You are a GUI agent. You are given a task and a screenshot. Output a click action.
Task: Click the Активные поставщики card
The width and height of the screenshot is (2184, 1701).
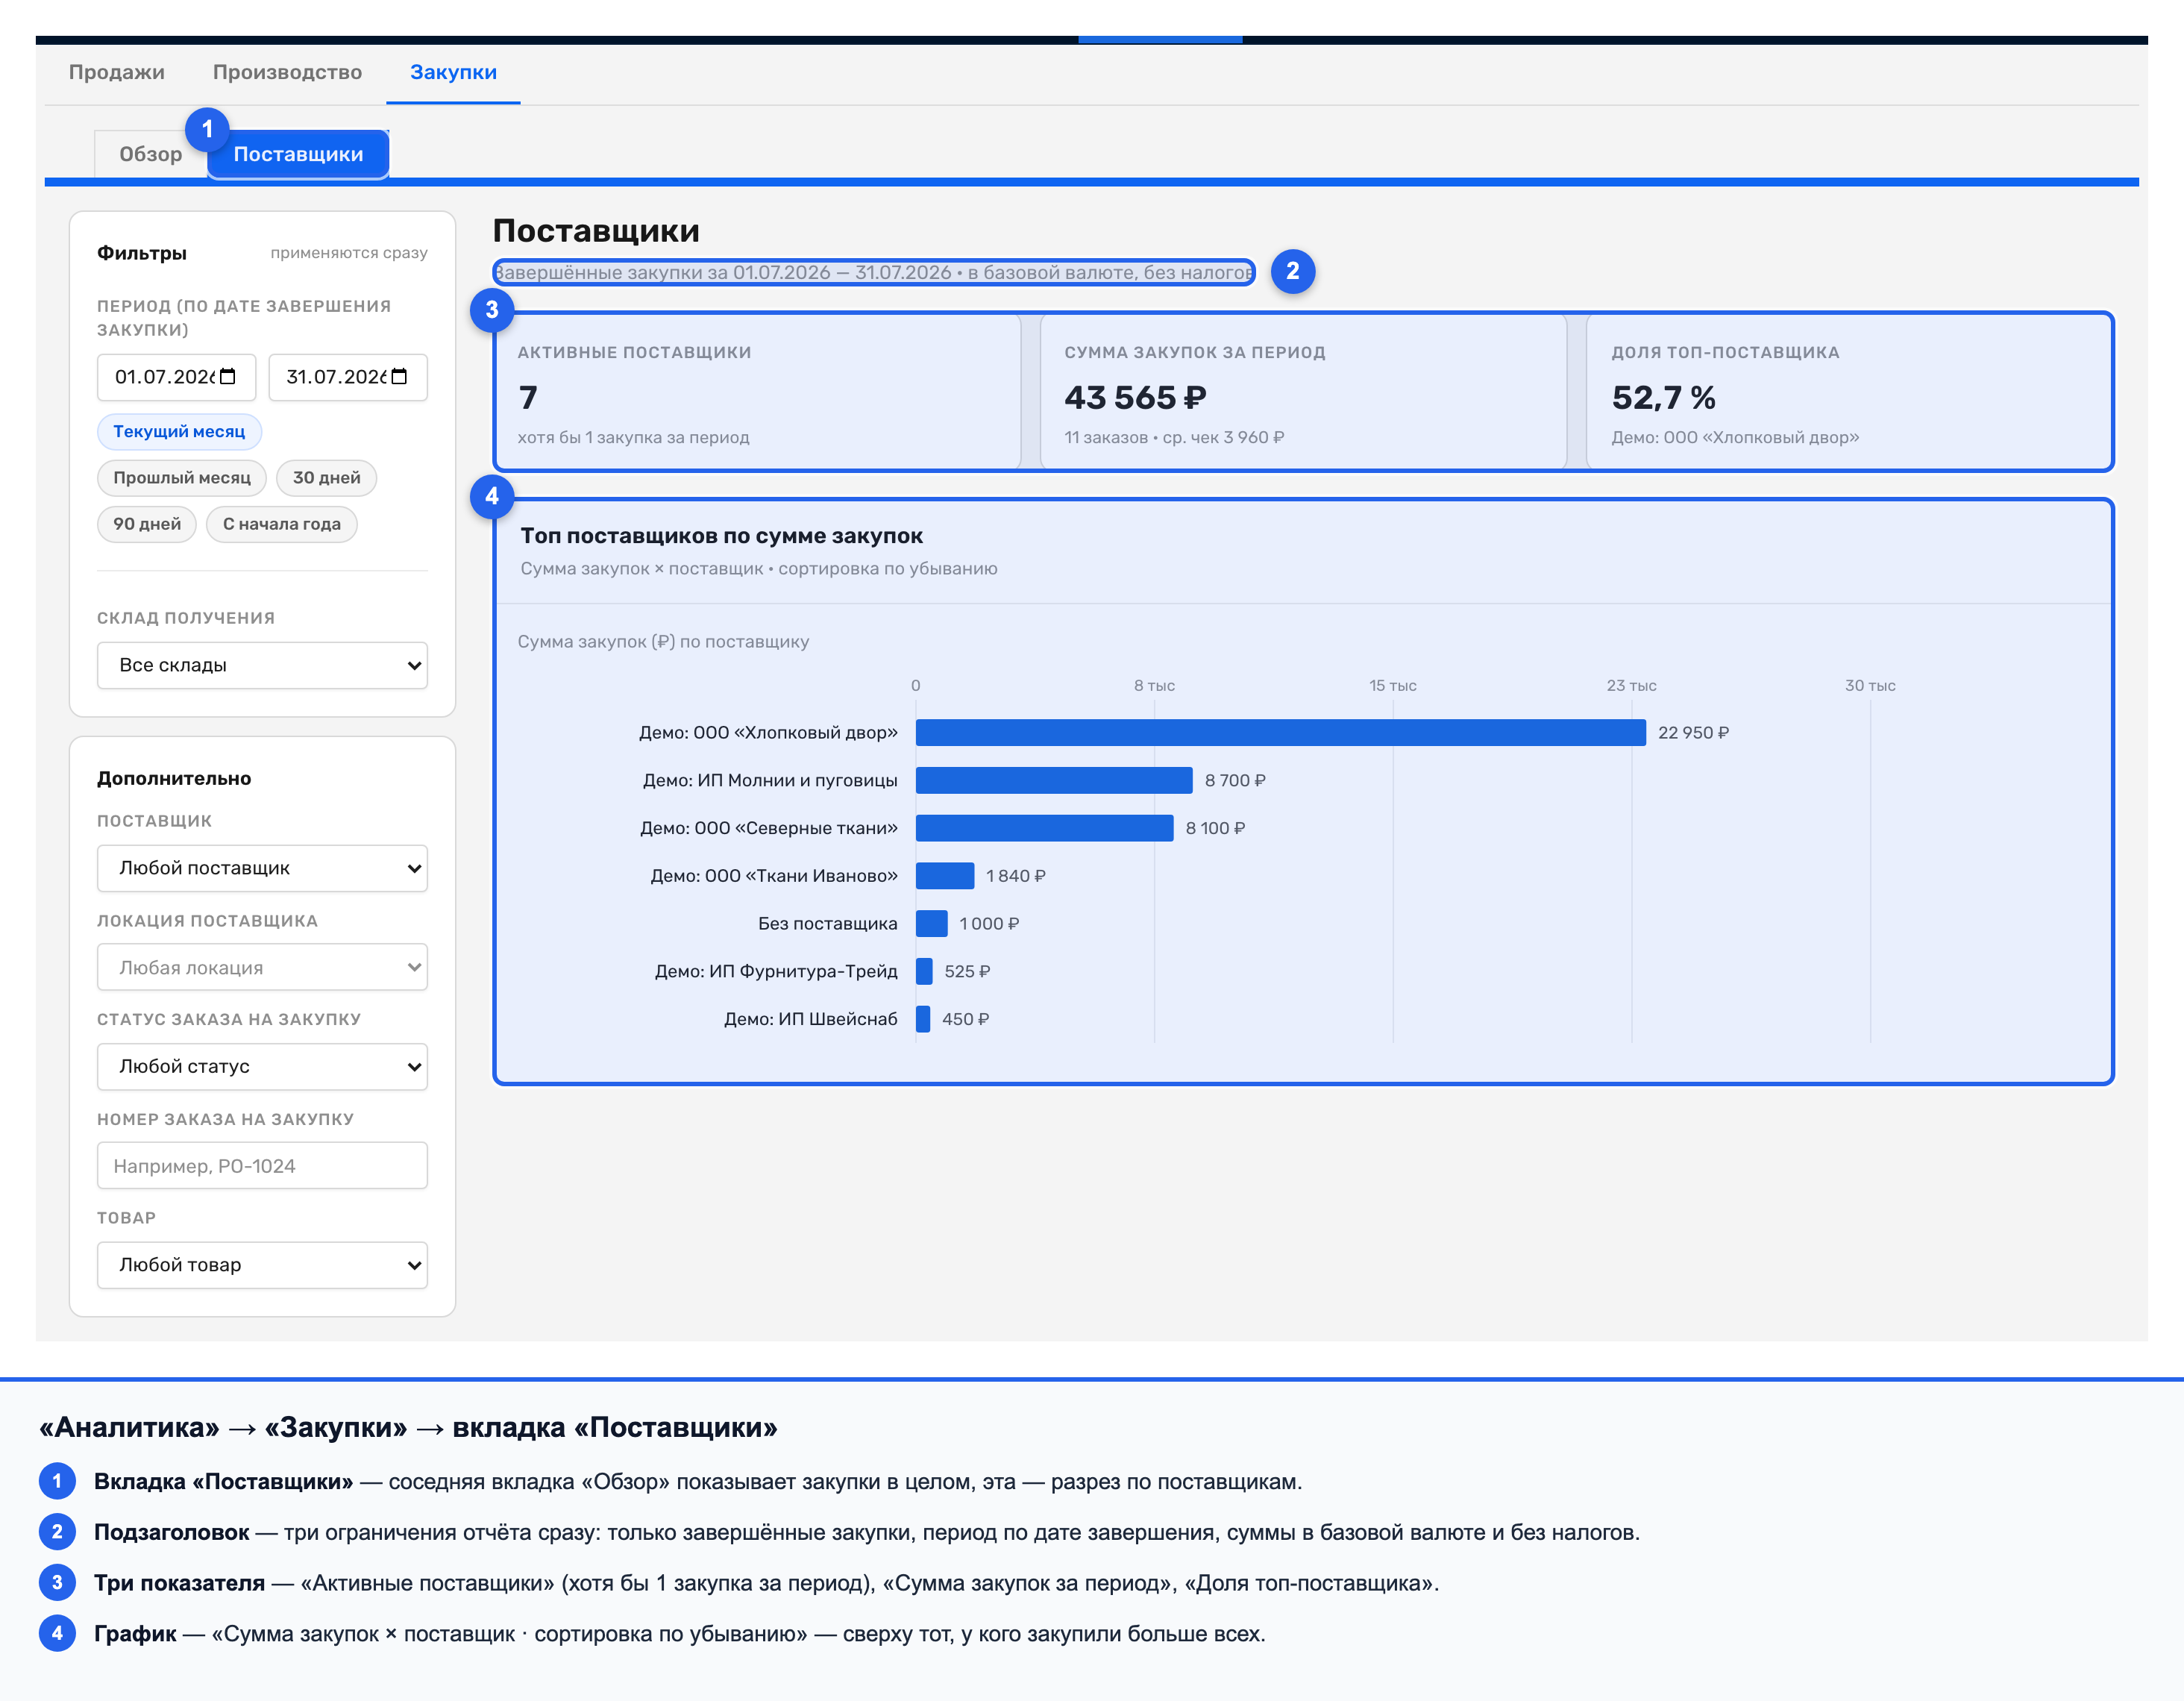coord(757,392)
